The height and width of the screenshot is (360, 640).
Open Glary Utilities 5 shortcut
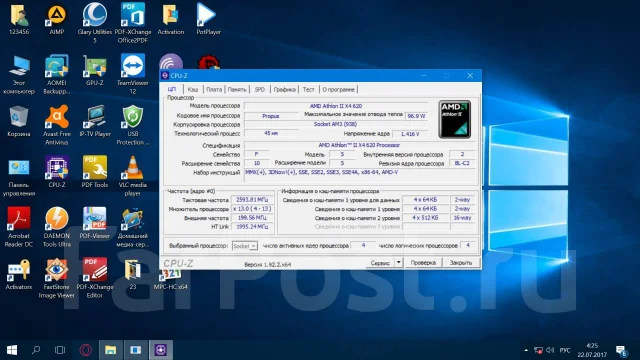[x=95, y=23]
